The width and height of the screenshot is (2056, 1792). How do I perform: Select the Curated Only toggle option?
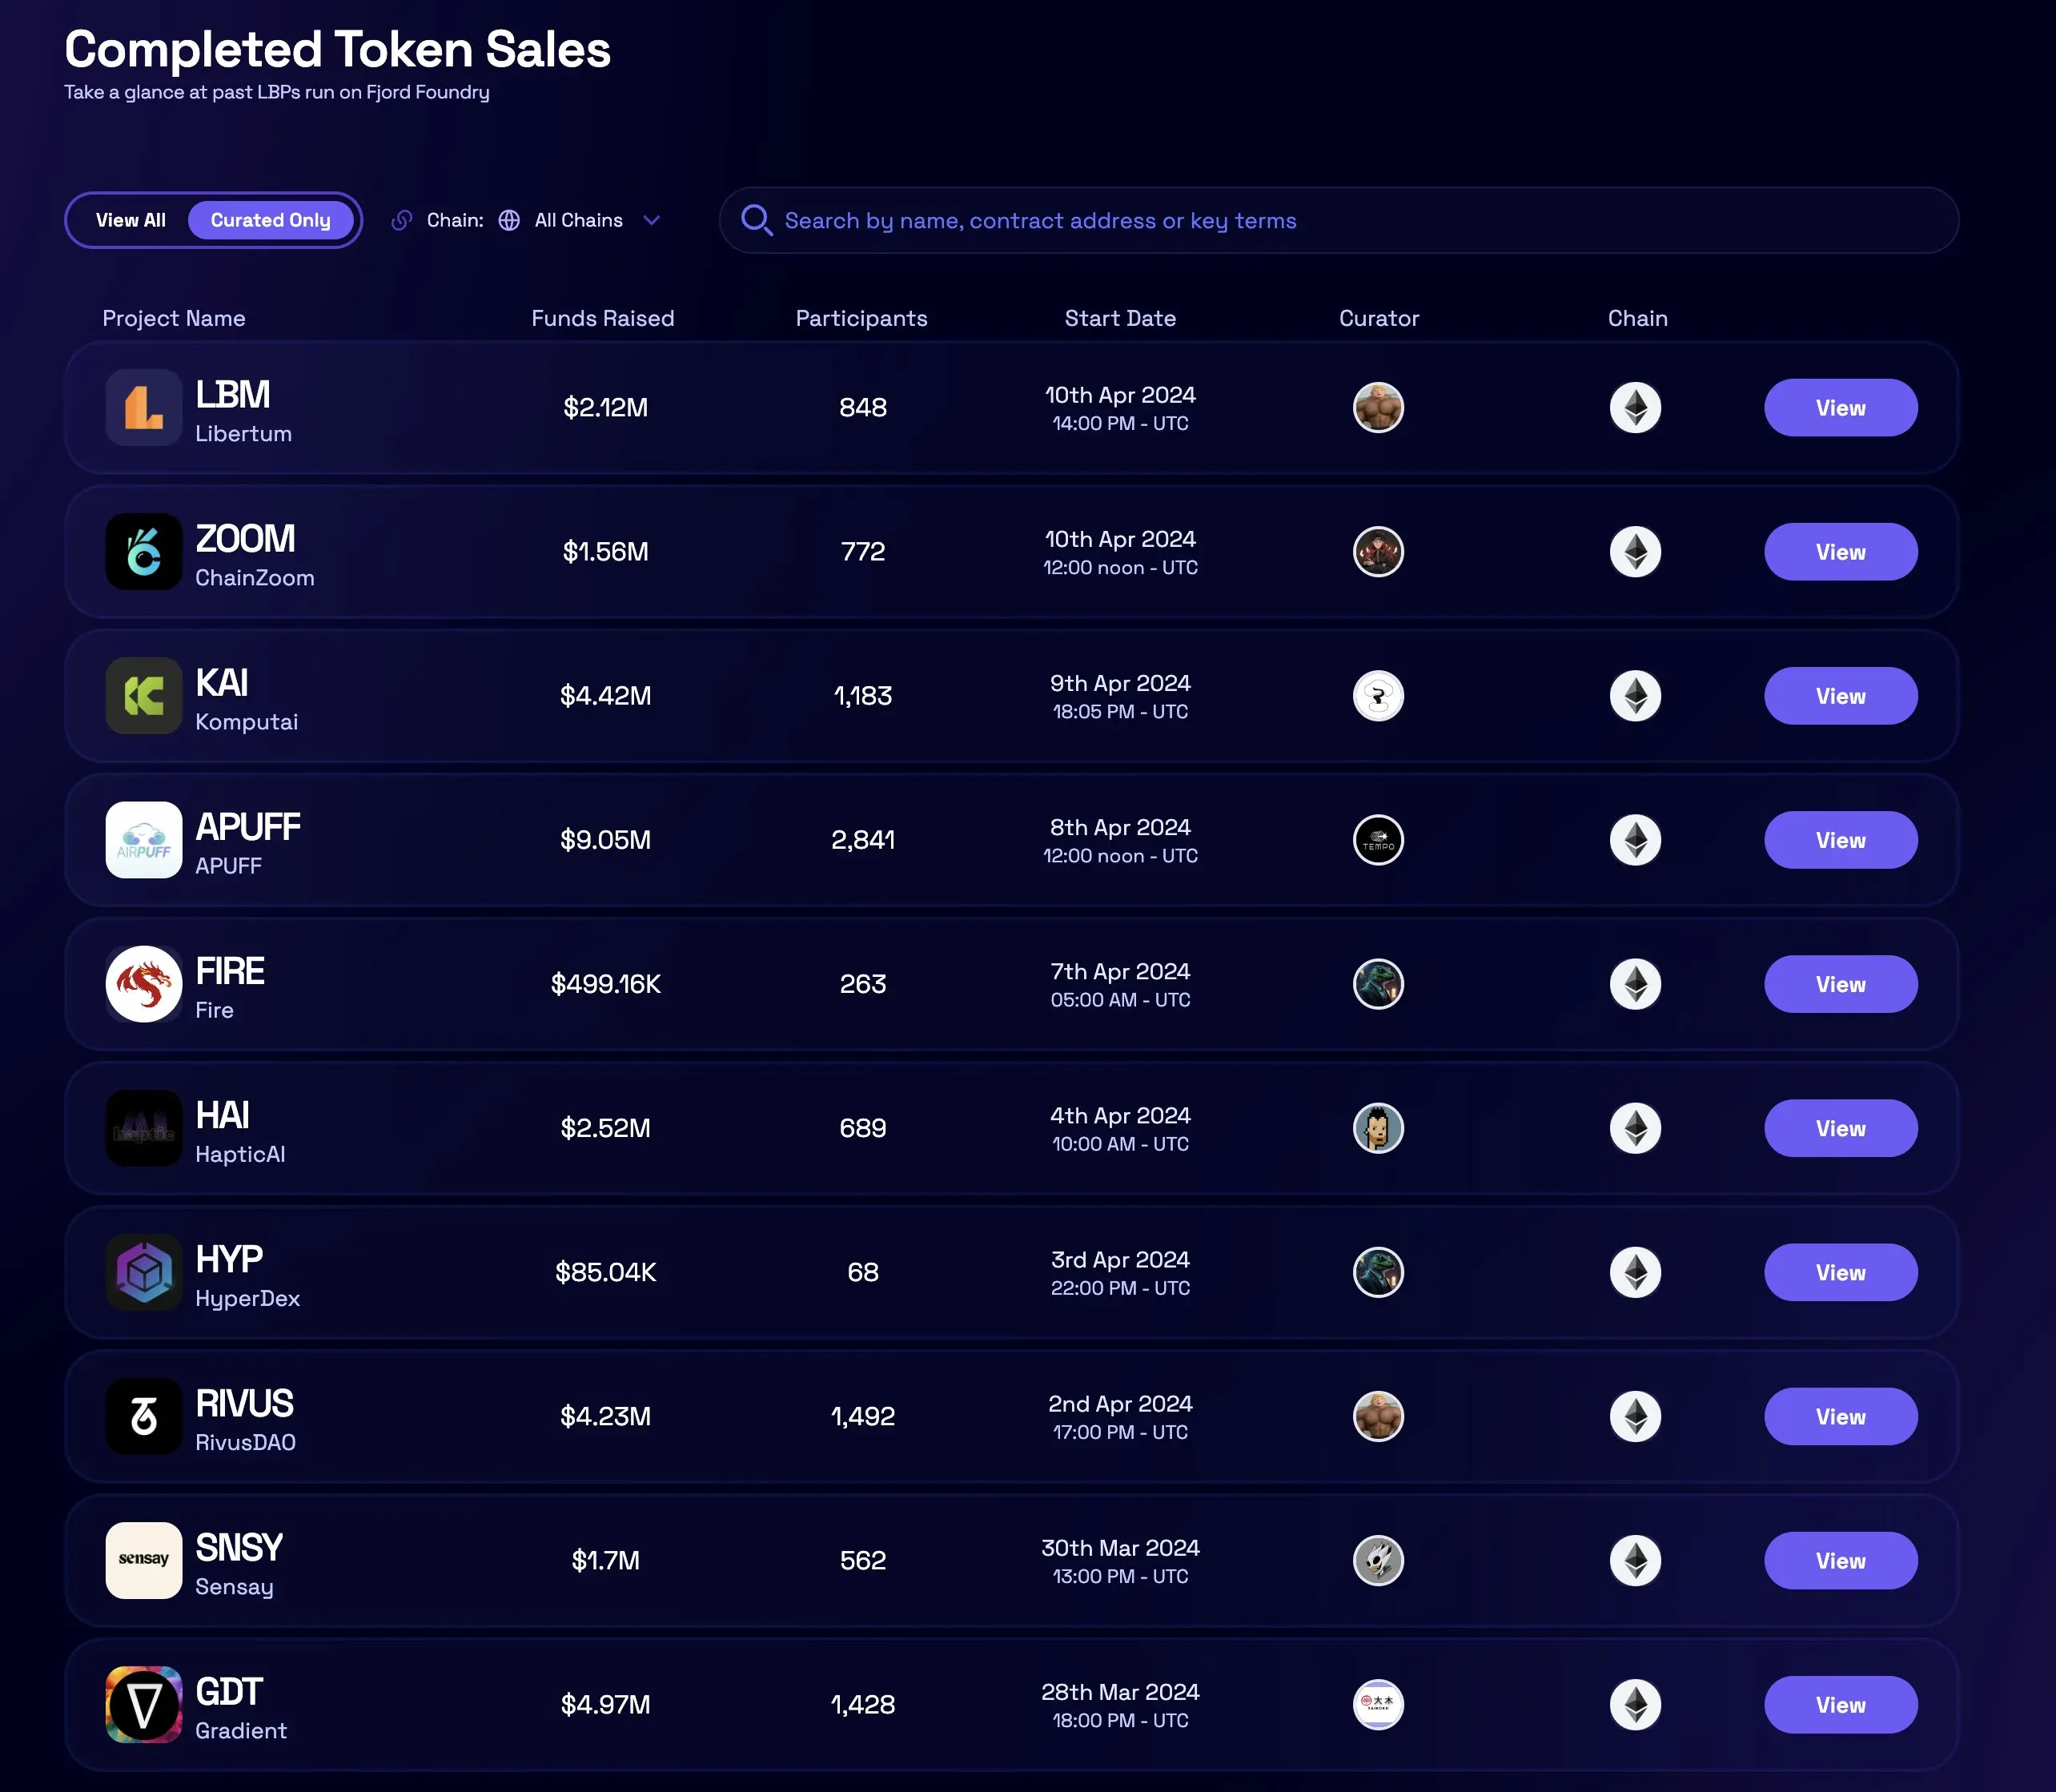[x=270, y=220]
